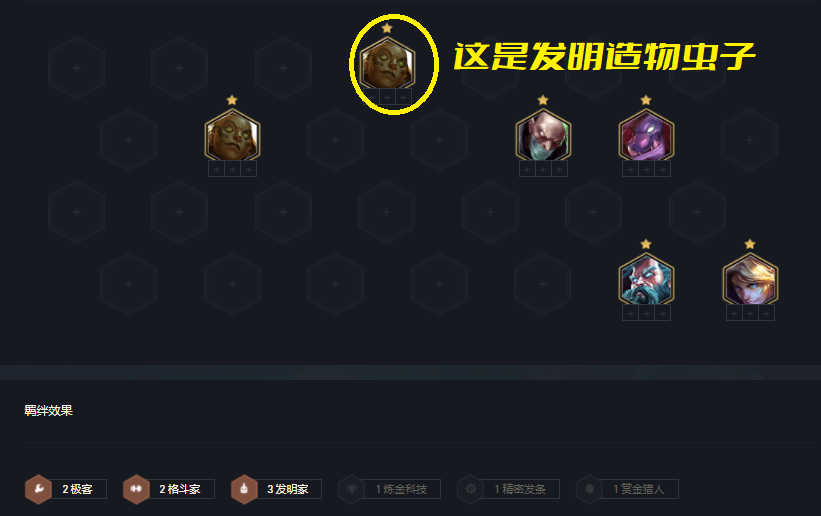Select the yellow-circled champion portrait
This screenshot has height=516, width=821.
[387, 65]
